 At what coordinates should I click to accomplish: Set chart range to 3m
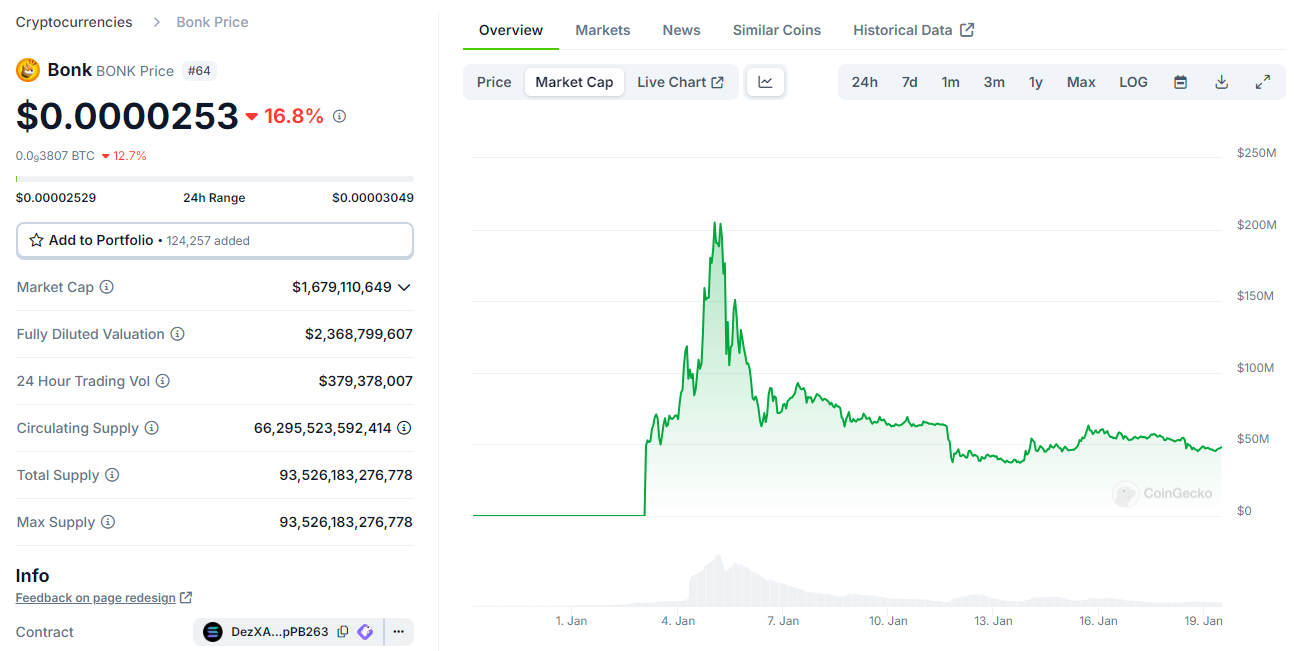[x=994, y=82]
